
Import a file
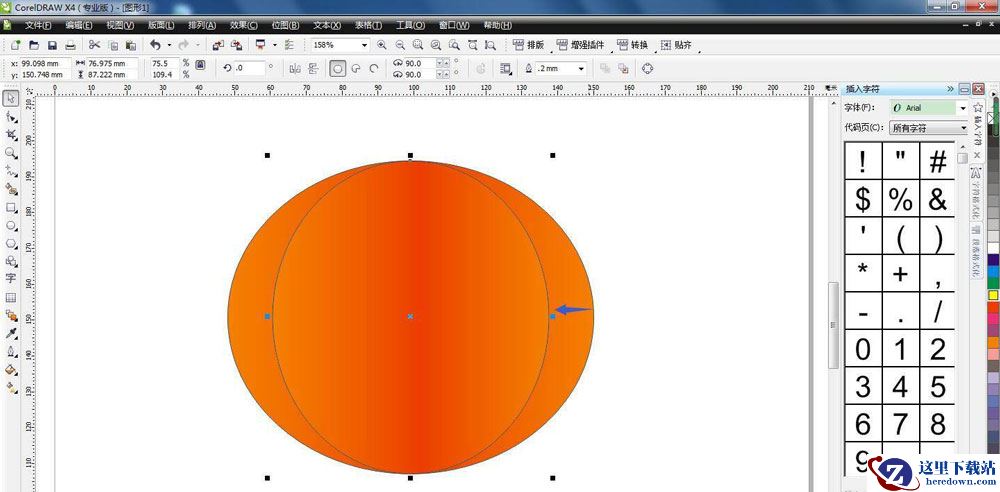pos(218,45)
